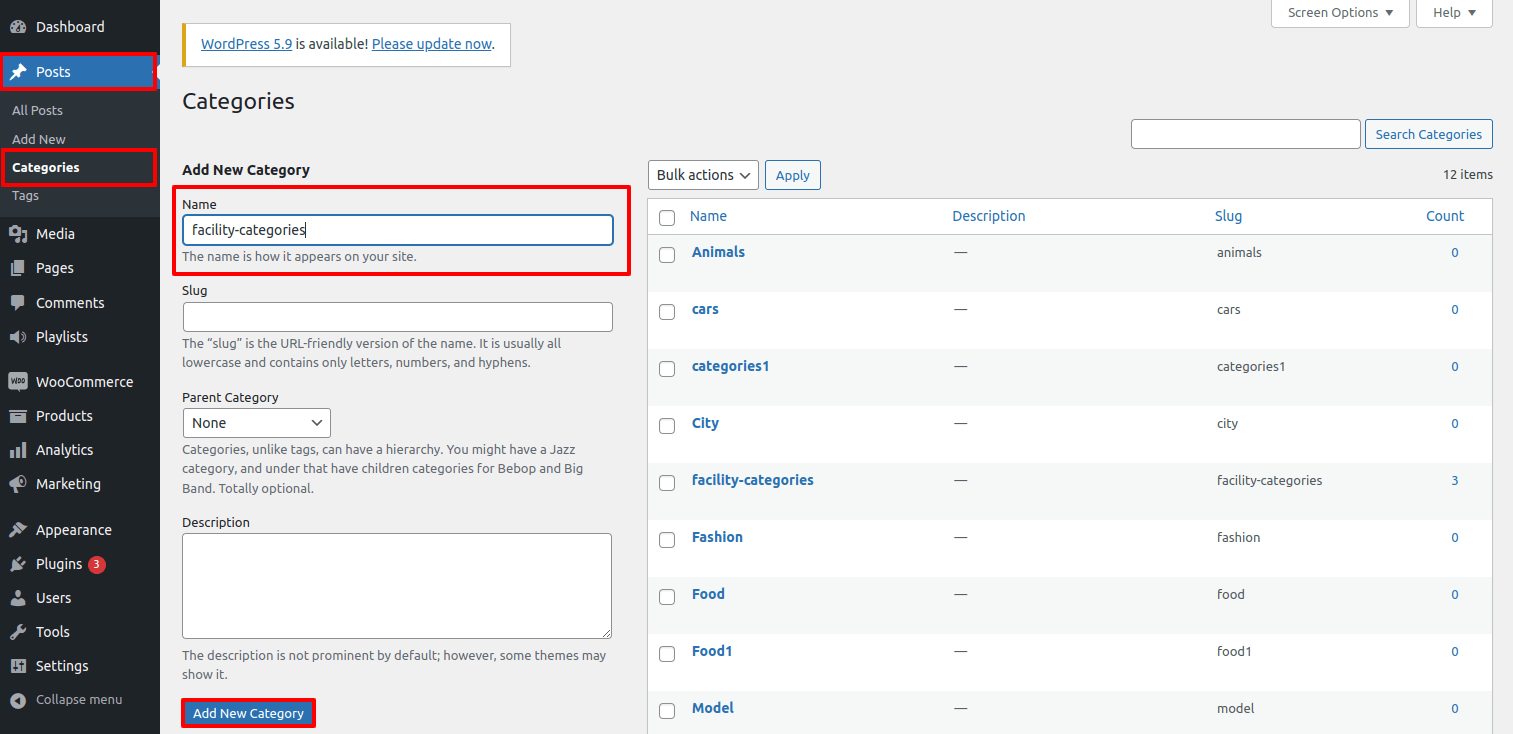Open the All Posts menu item

(37, 110)
